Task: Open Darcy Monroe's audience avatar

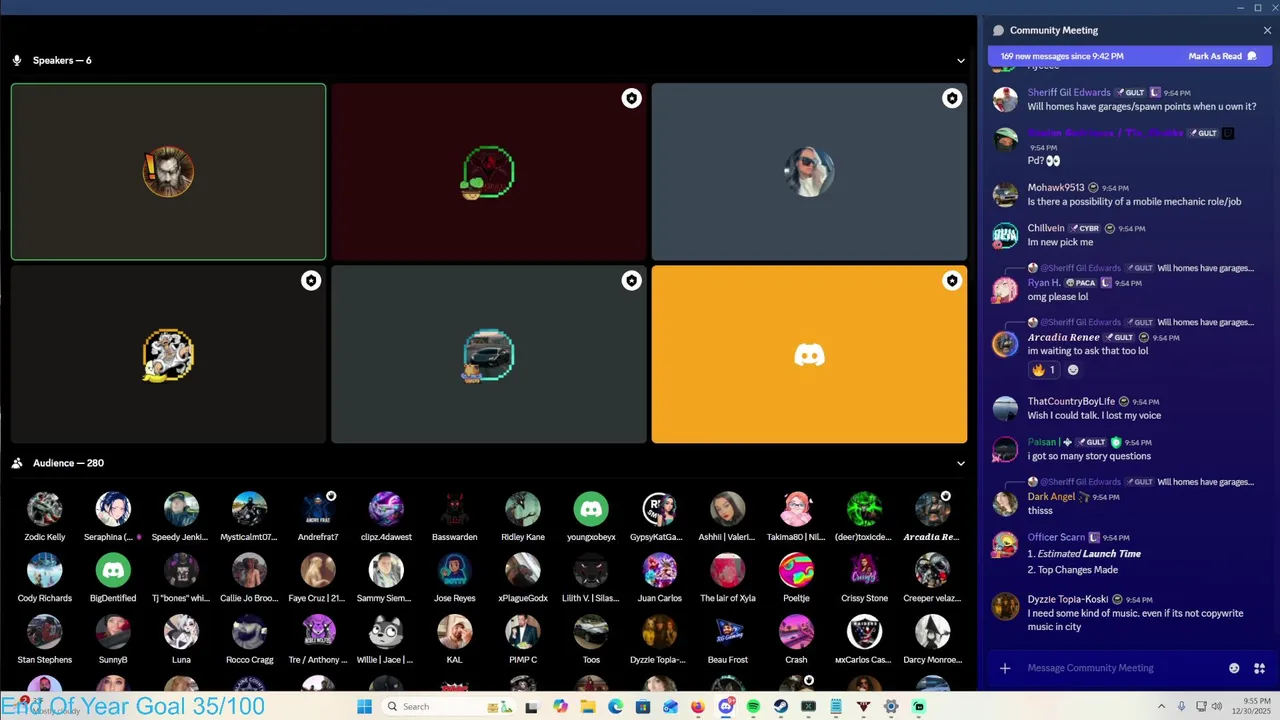Action: pos(932,632)
